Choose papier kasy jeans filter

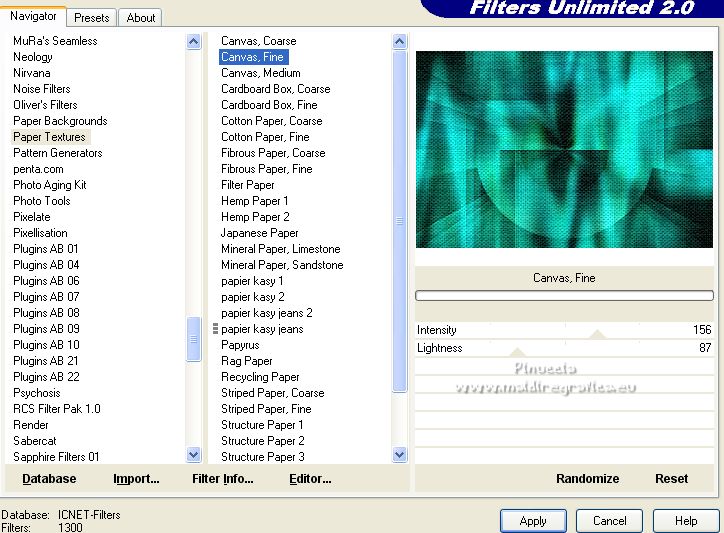coord(262,329)
